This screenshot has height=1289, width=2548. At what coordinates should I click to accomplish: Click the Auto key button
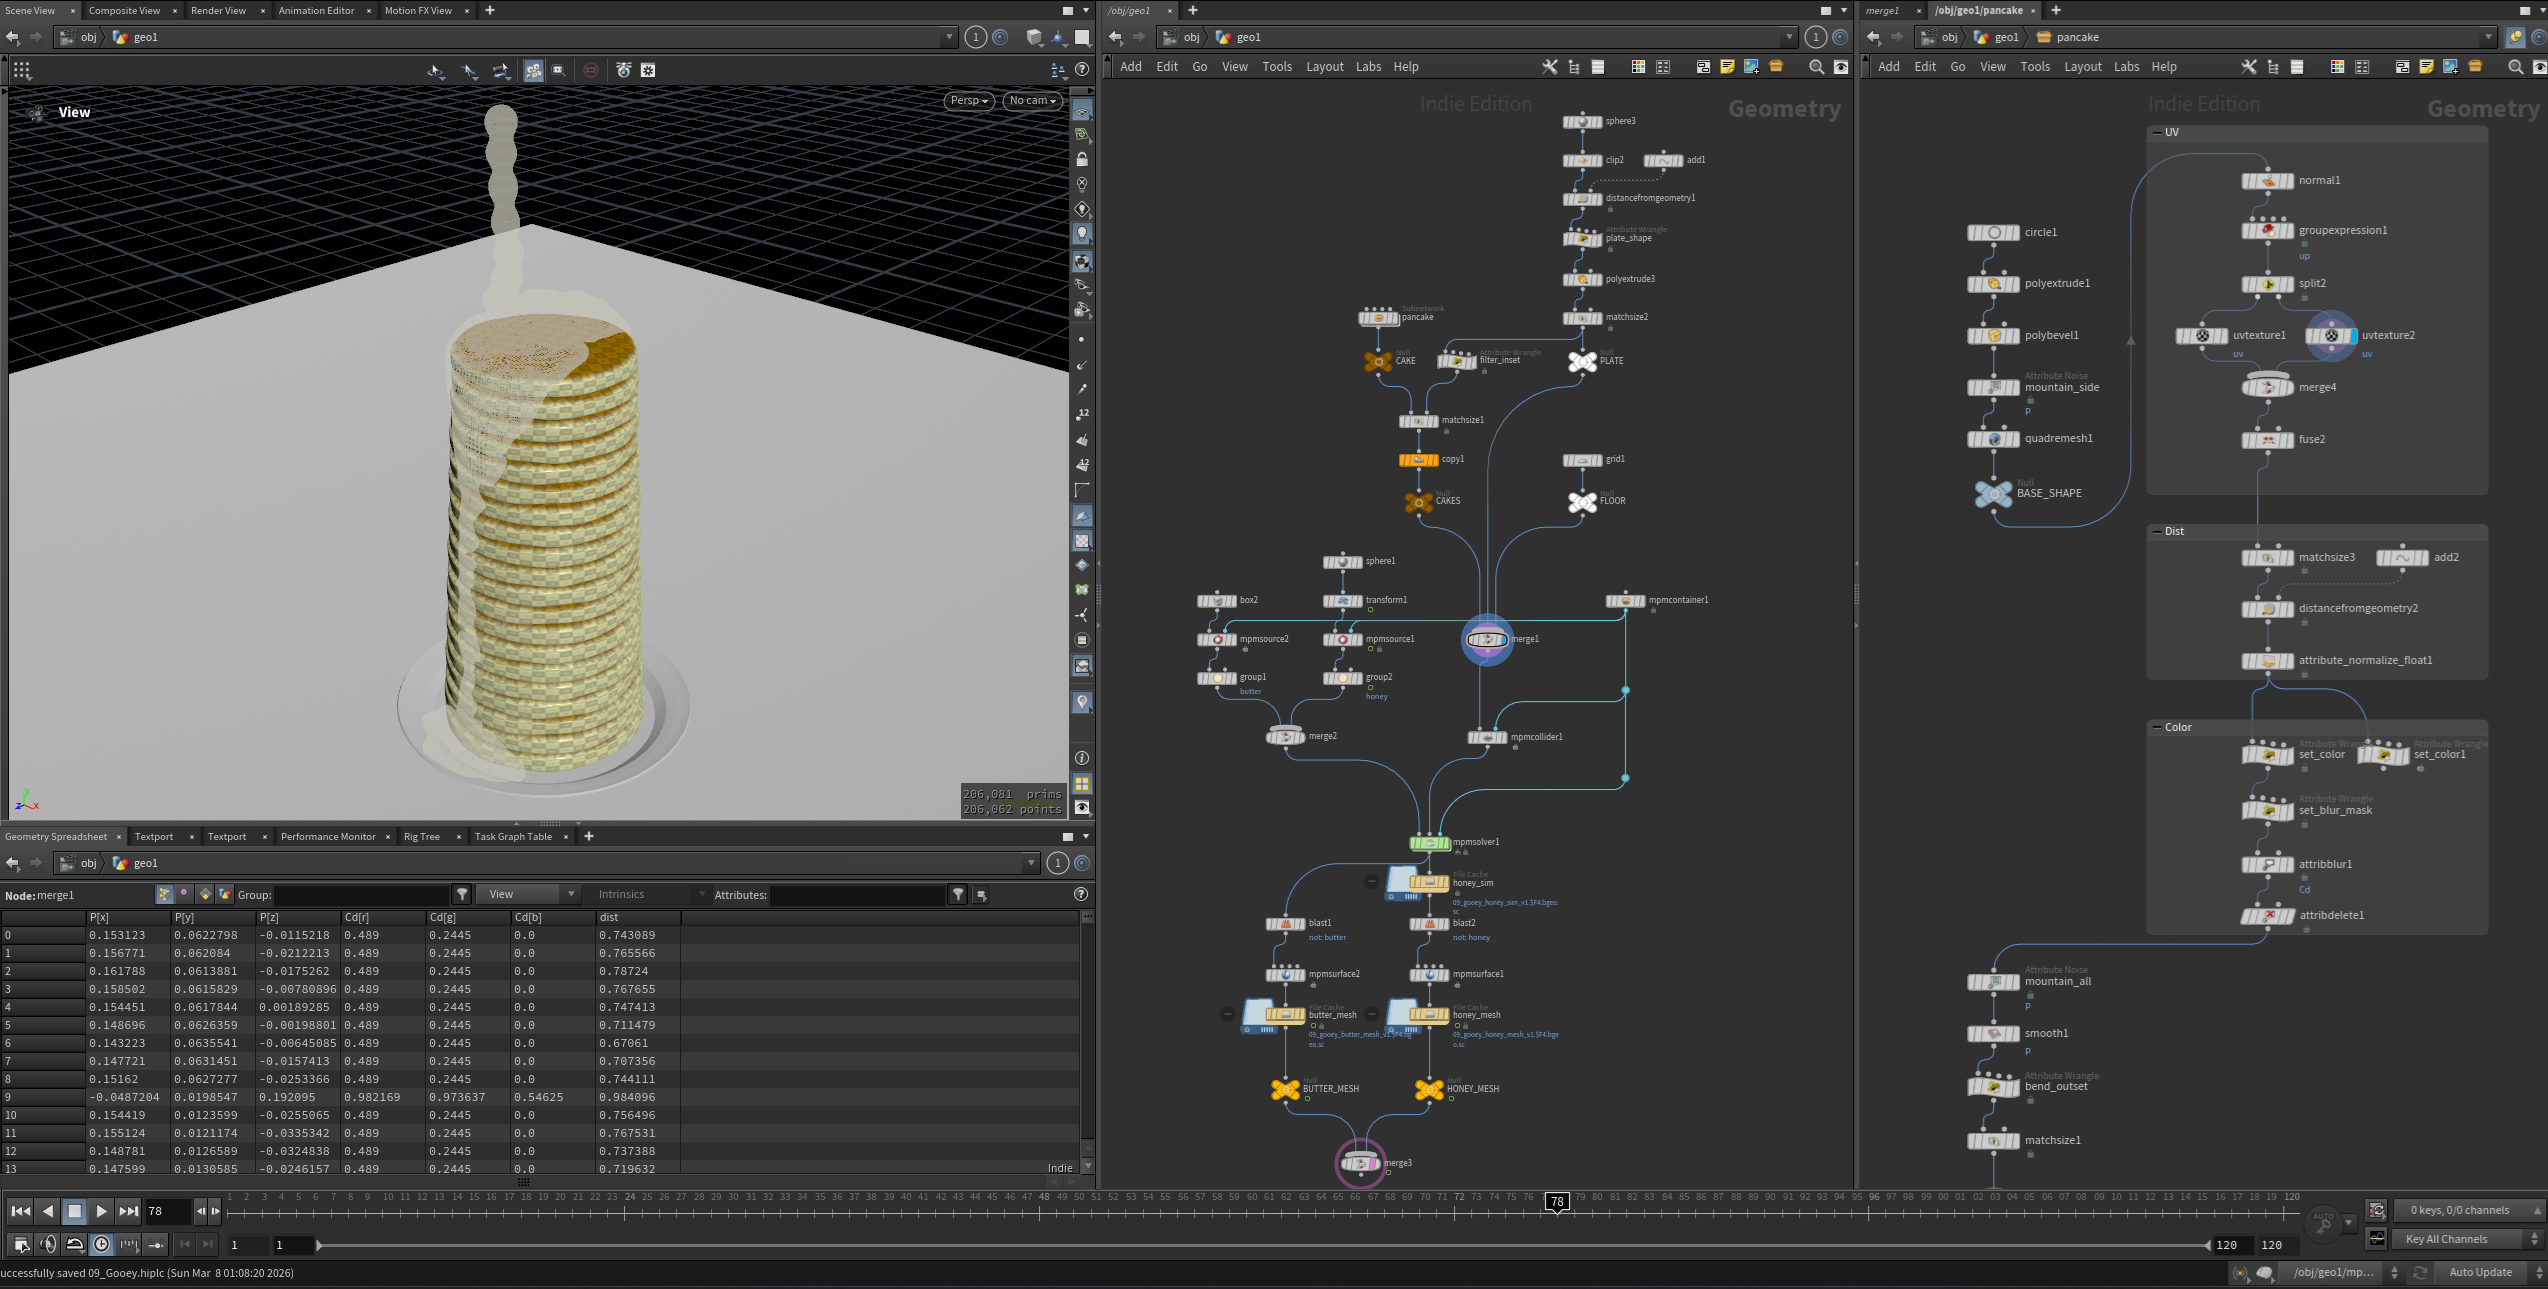[2322, 1221]
